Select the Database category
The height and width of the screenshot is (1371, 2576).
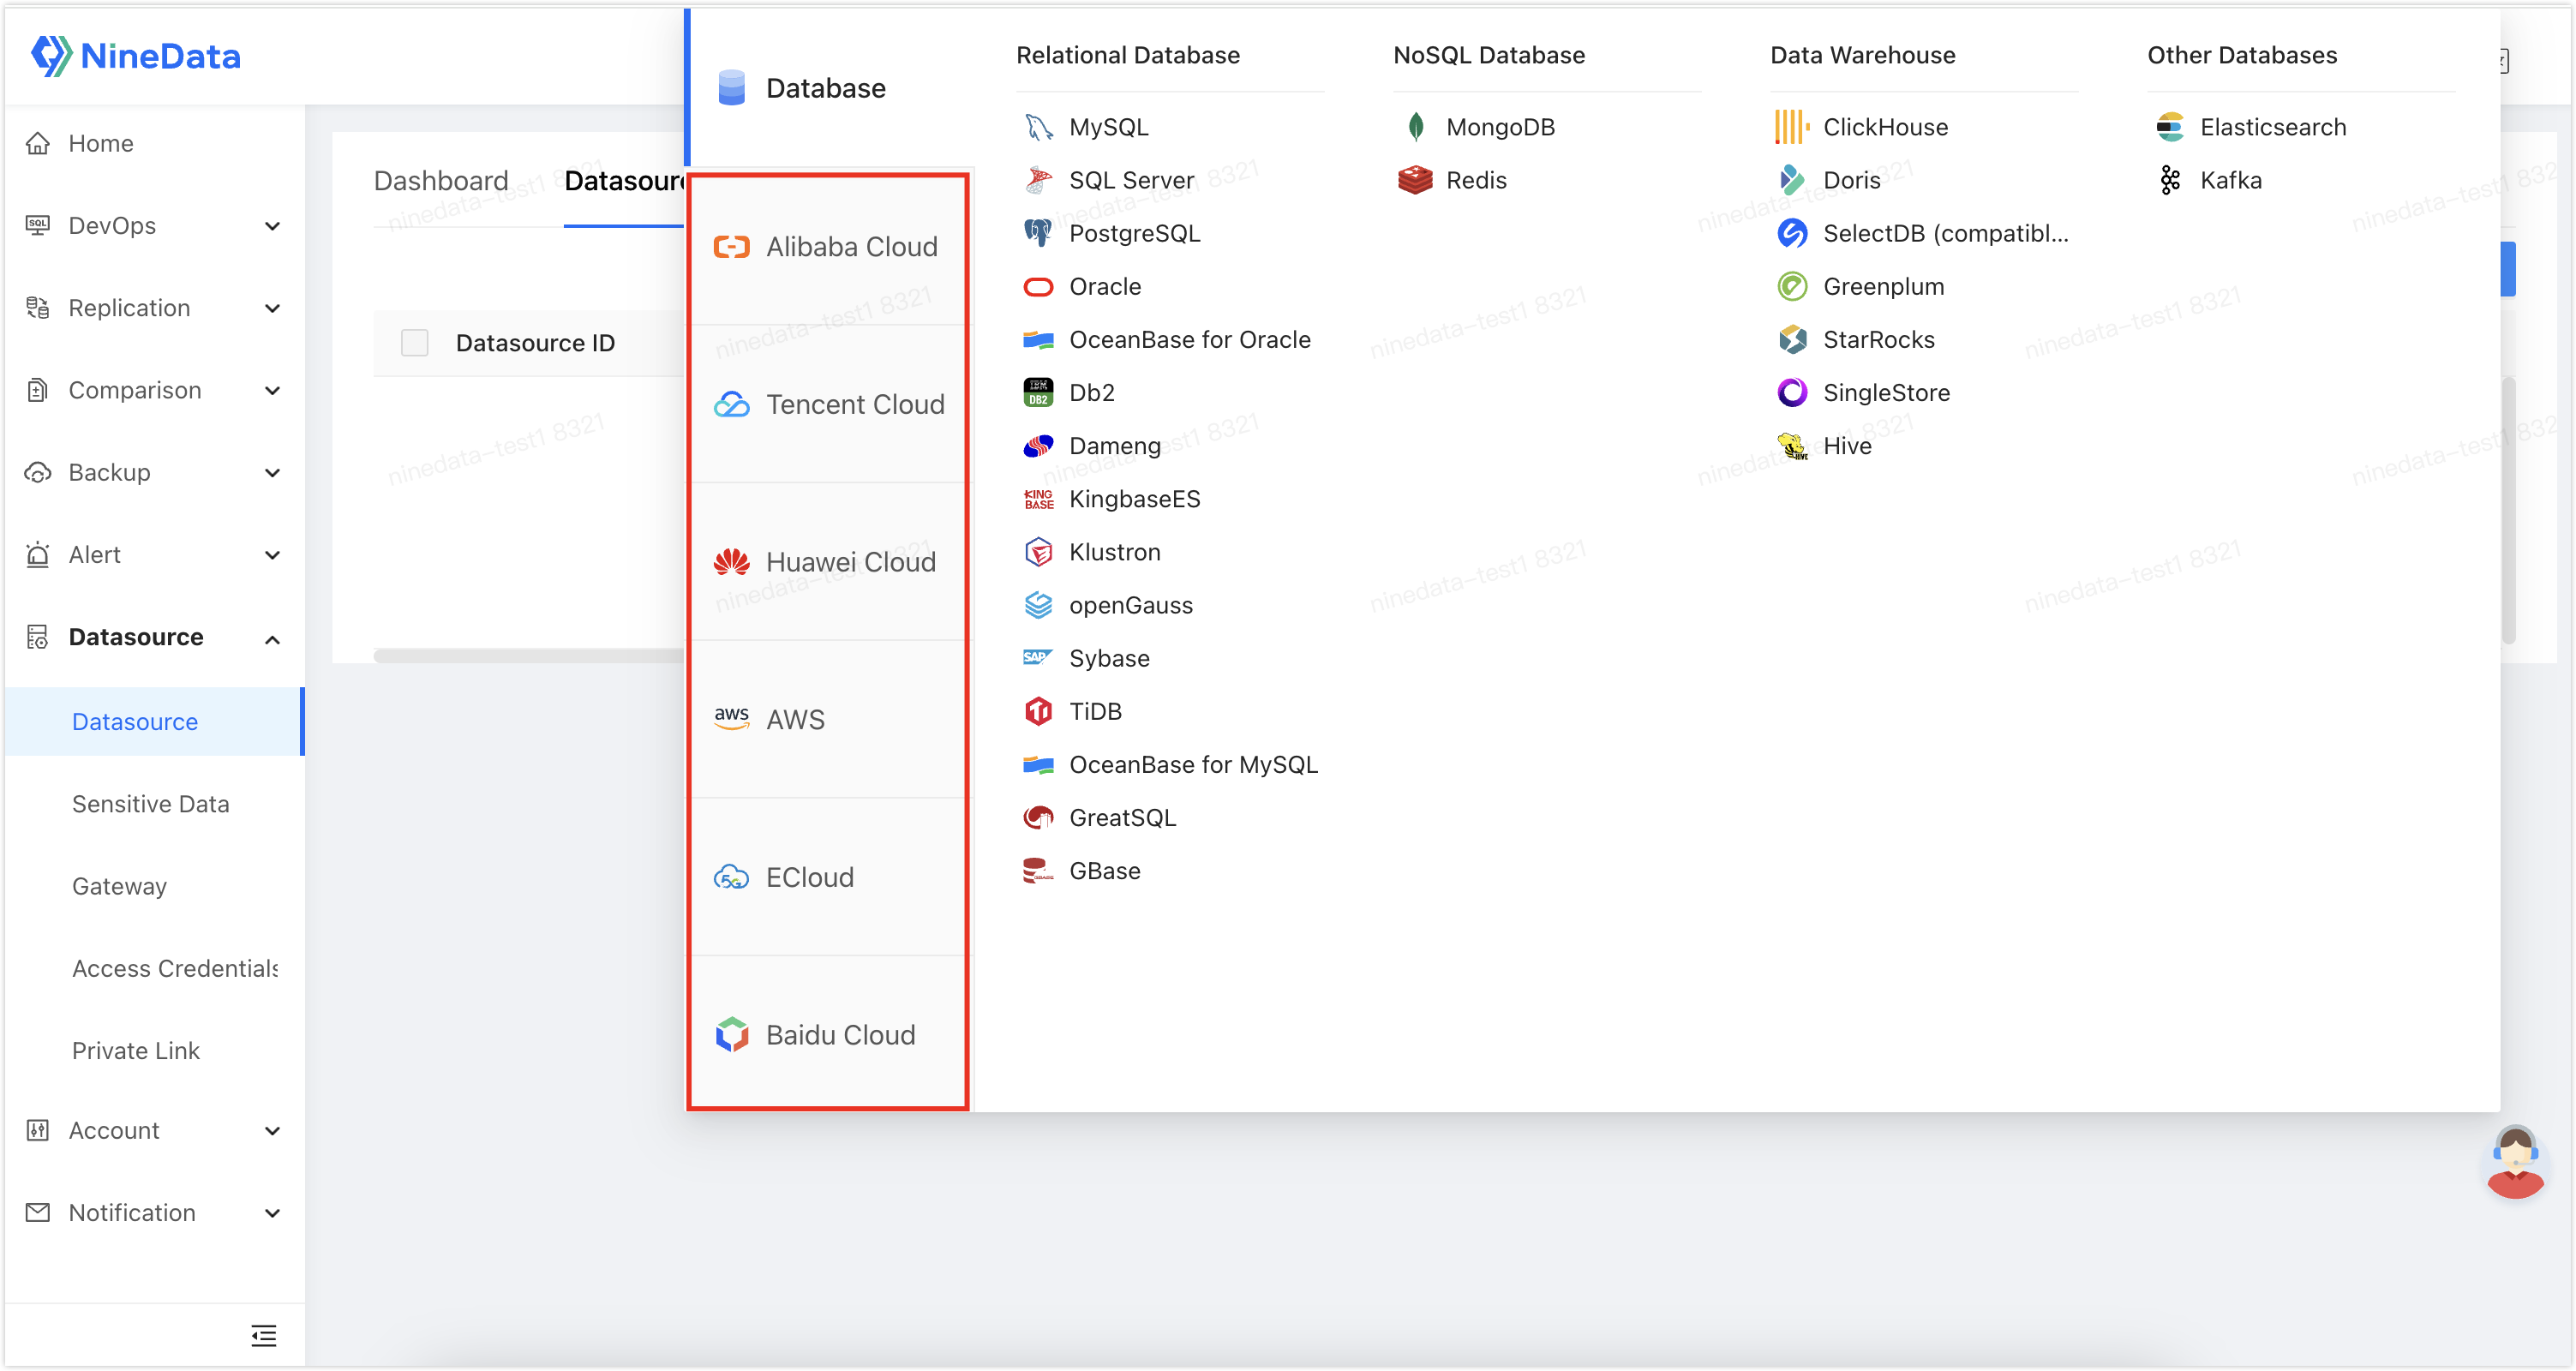coord(830,88)
